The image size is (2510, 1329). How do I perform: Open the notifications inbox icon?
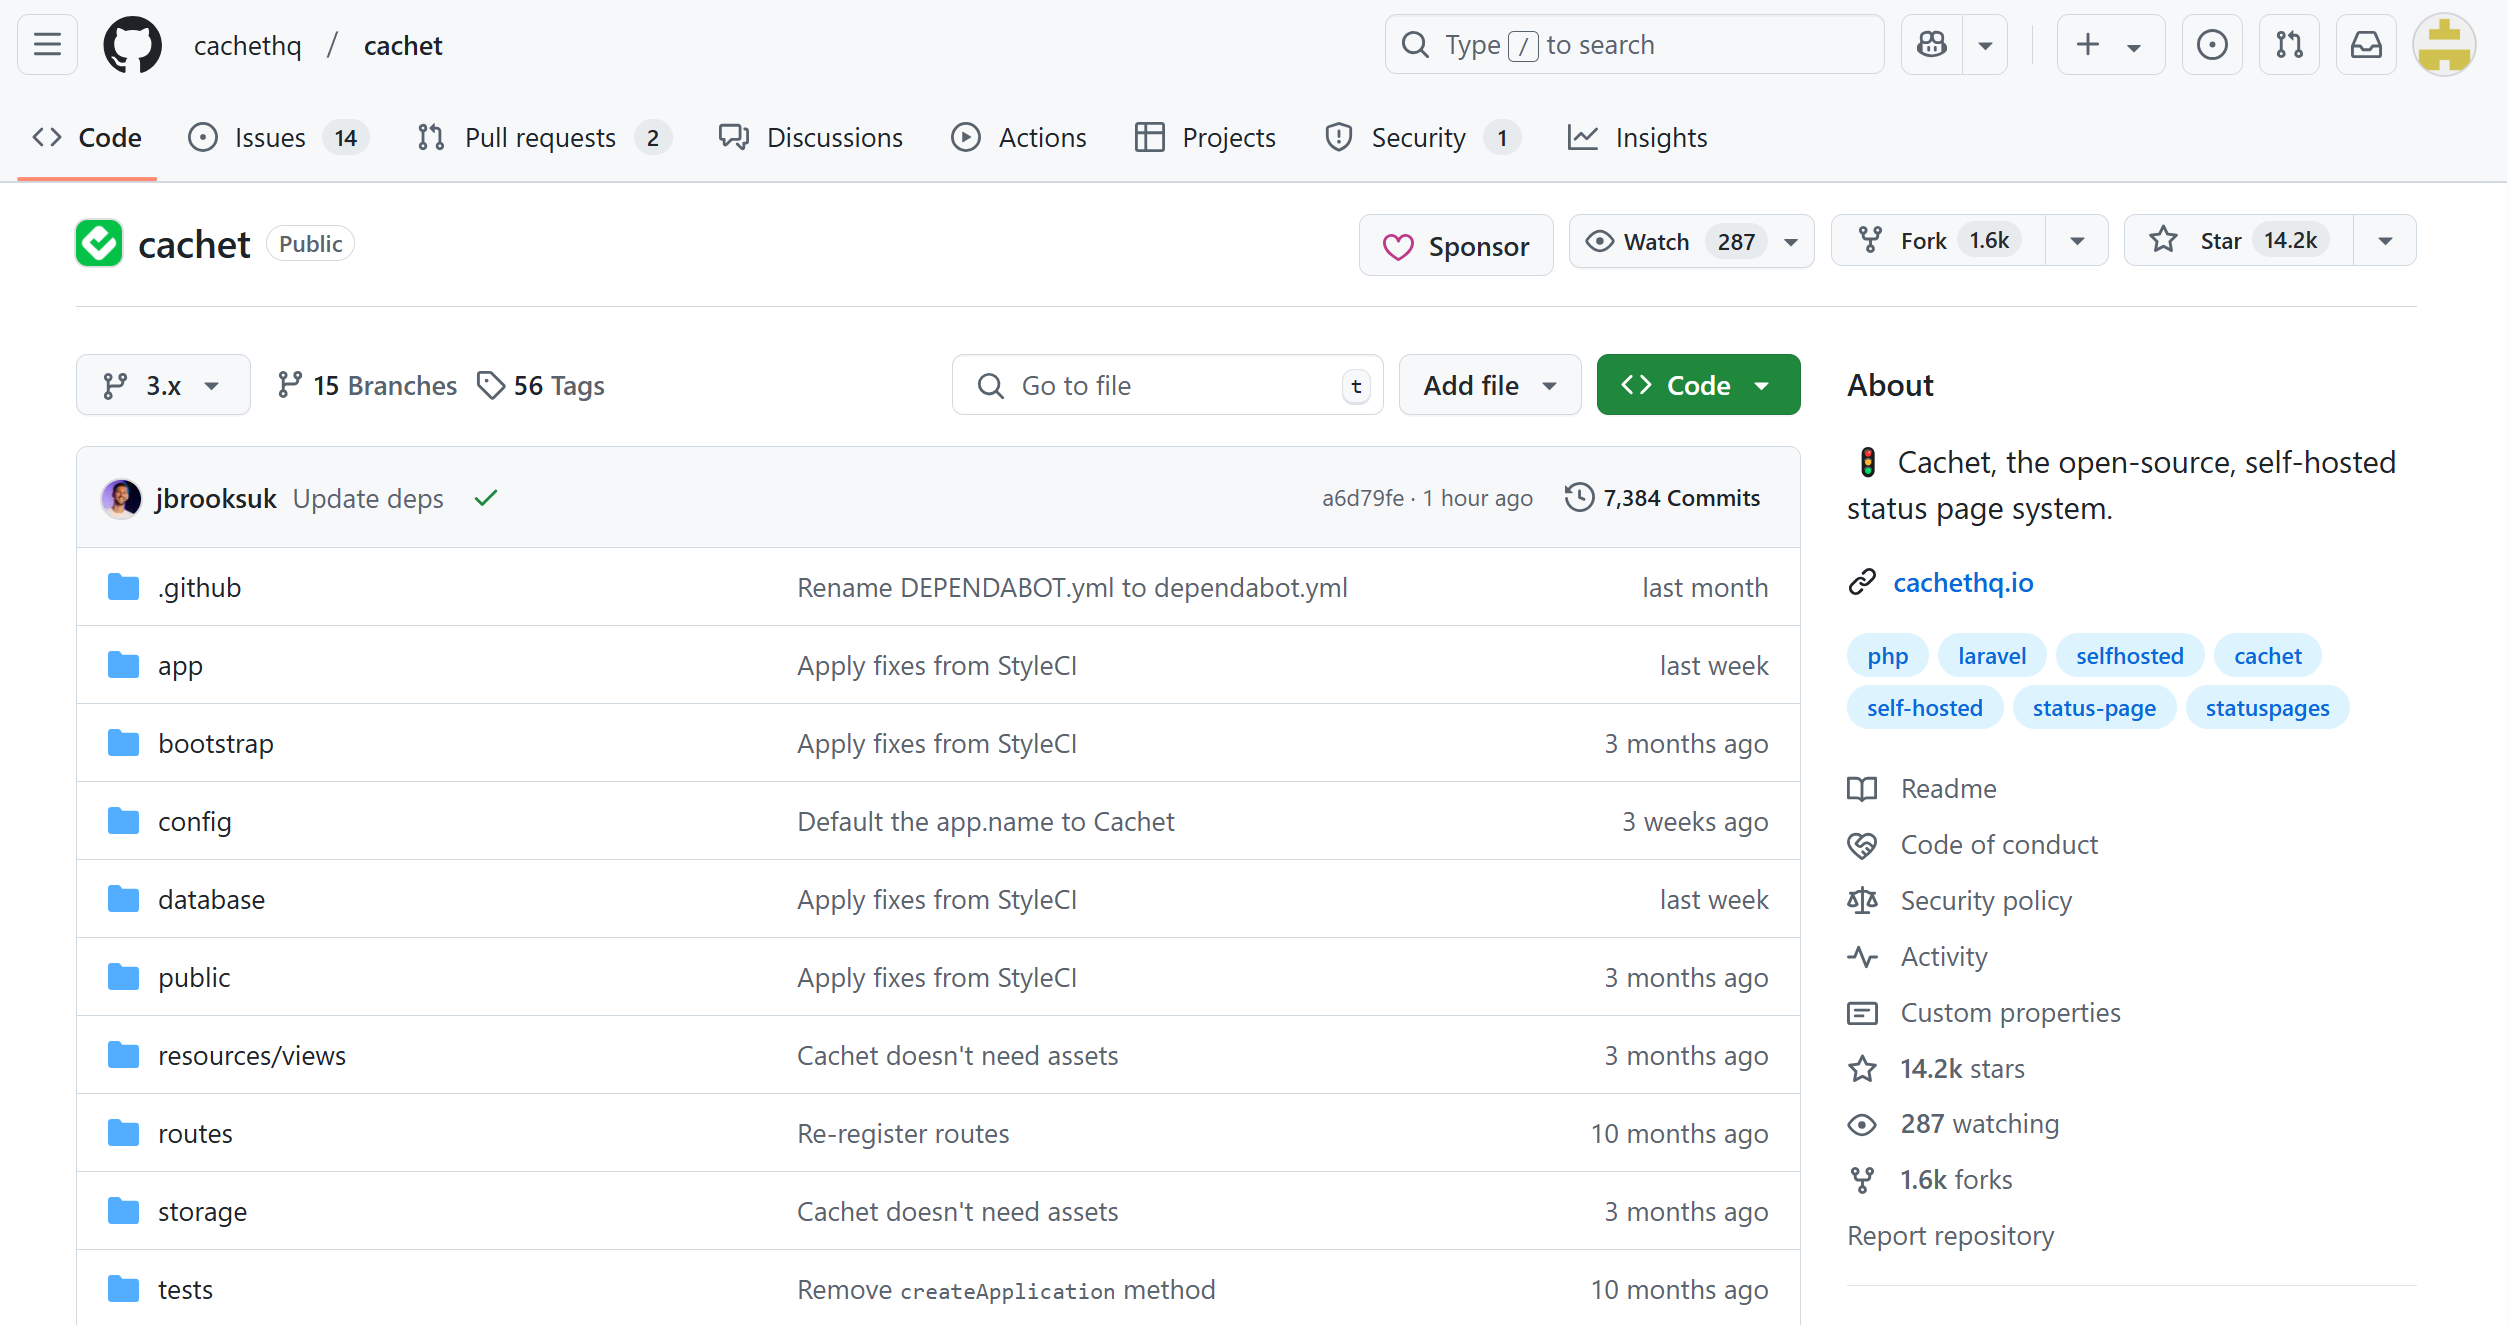(x=2365, y=45)
